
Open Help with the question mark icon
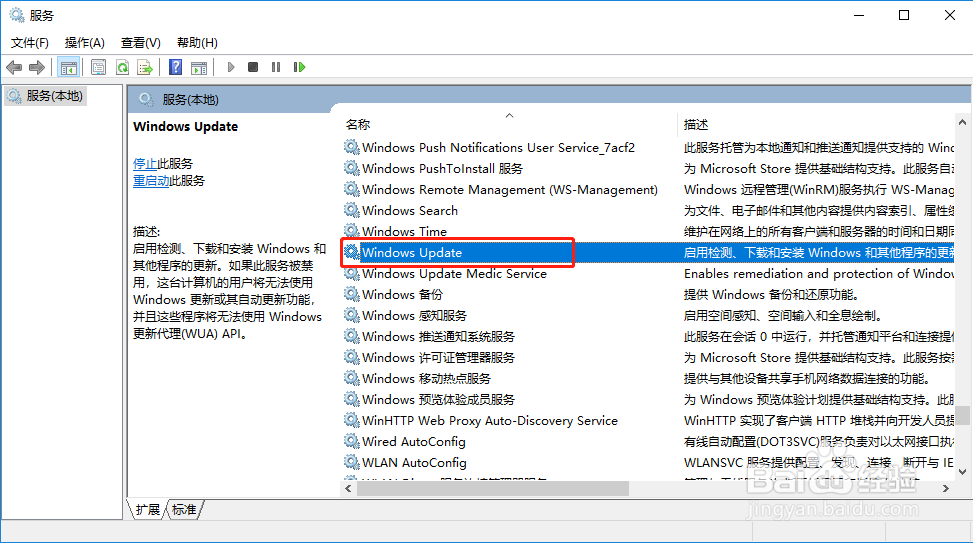pyautogui.click(x=176, y=67)
